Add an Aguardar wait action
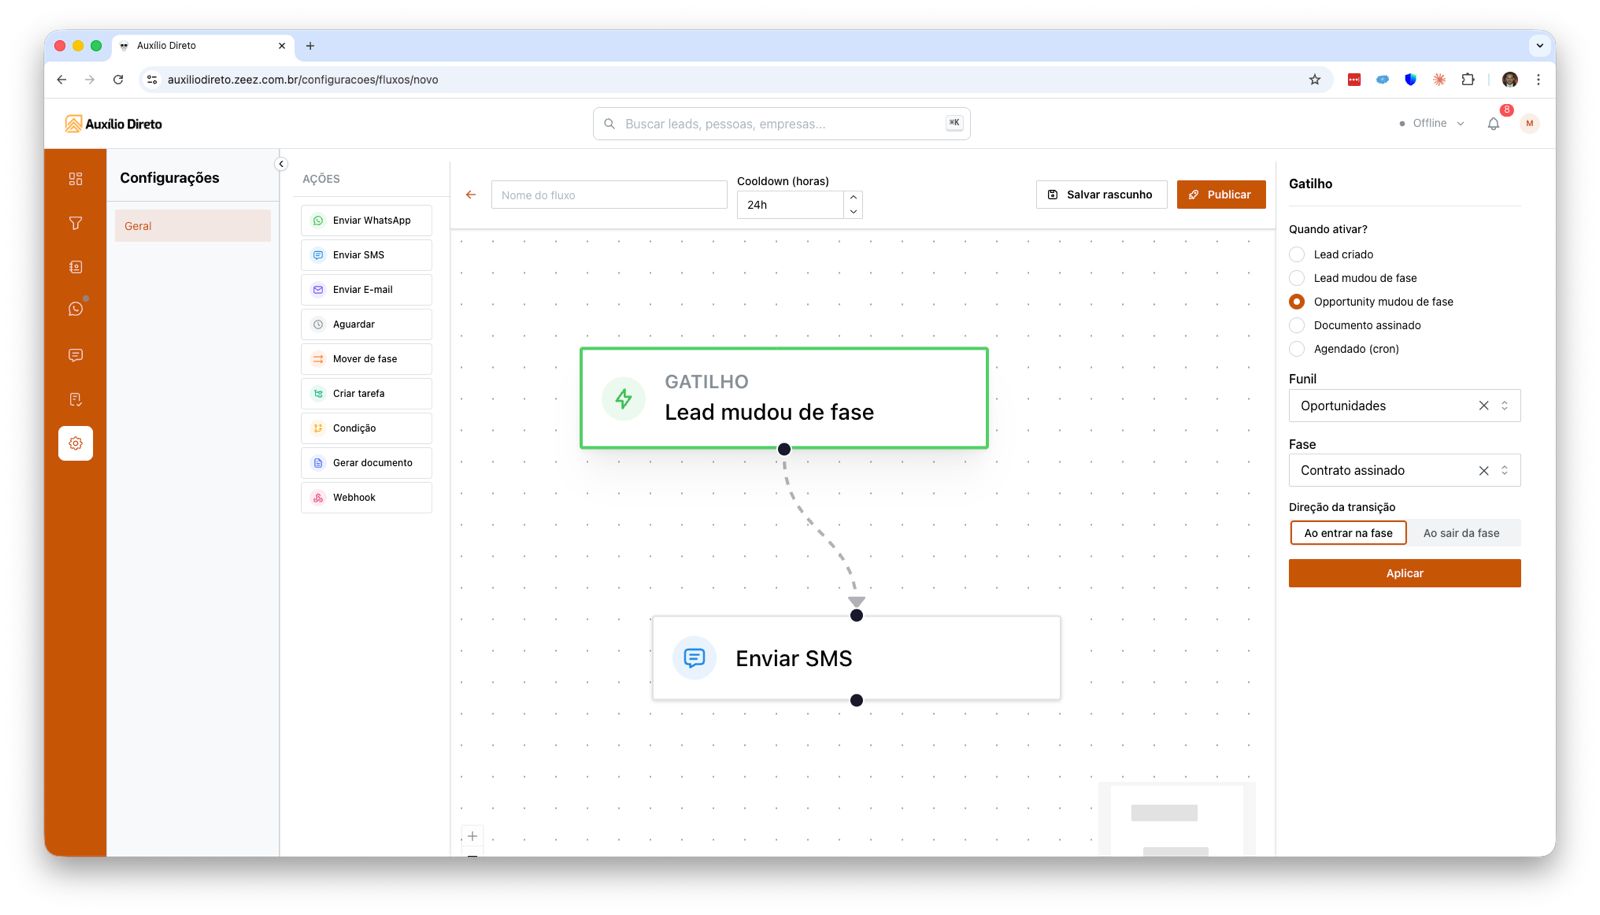Screen dimensions: 1600x915 366,324
